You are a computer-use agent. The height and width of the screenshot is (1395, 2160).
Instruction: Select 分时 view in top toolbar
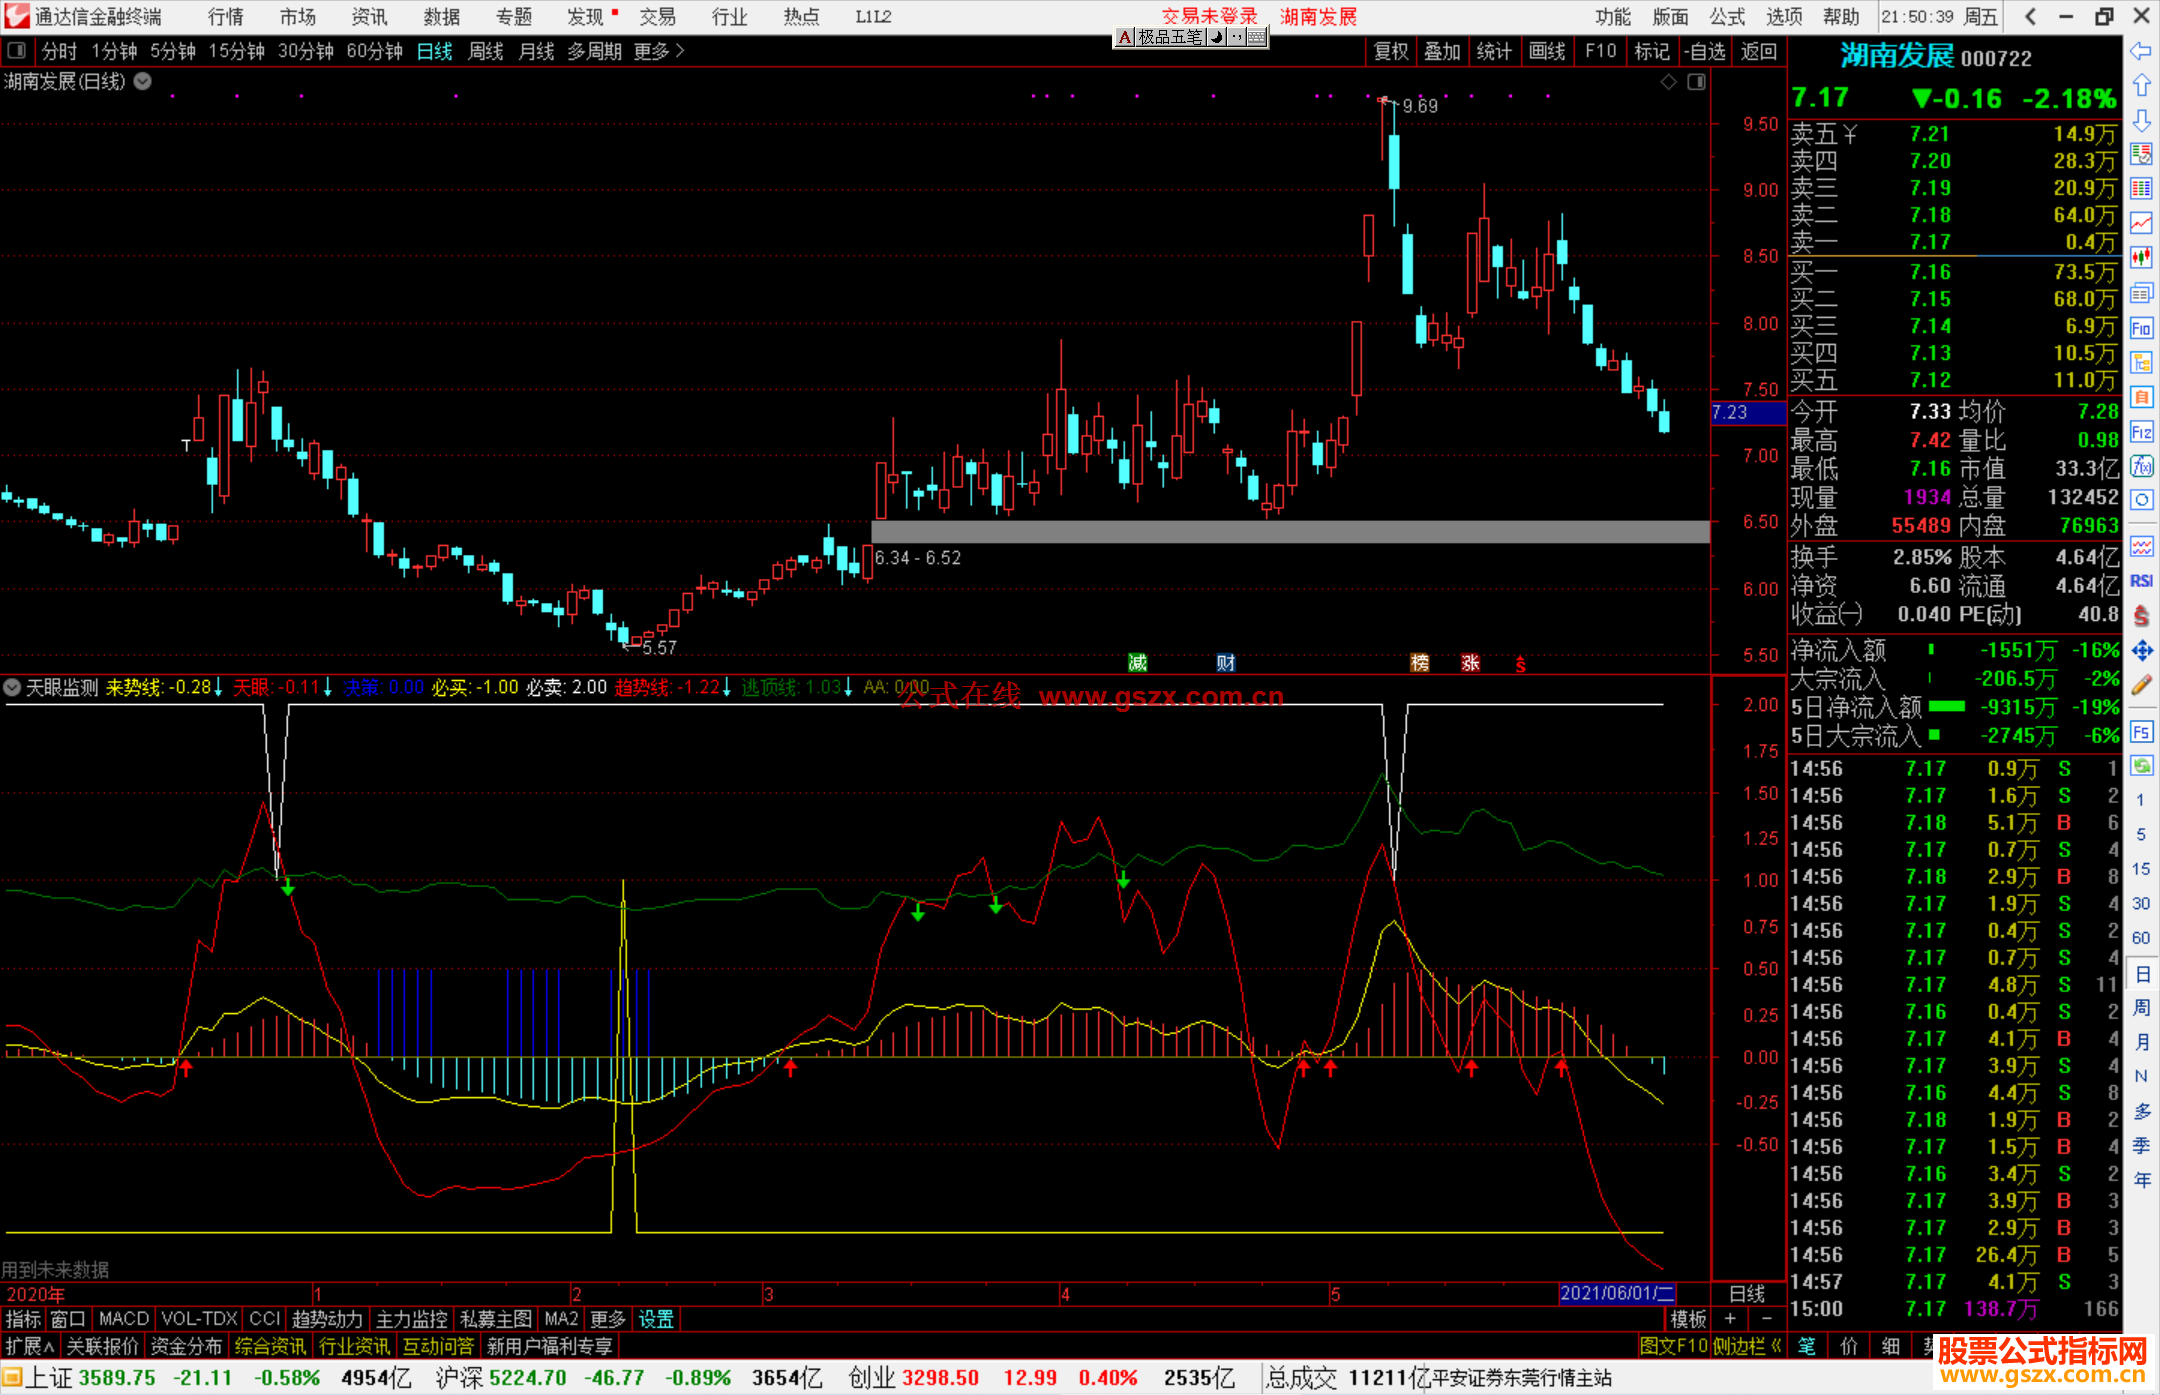tap(59, 51)
